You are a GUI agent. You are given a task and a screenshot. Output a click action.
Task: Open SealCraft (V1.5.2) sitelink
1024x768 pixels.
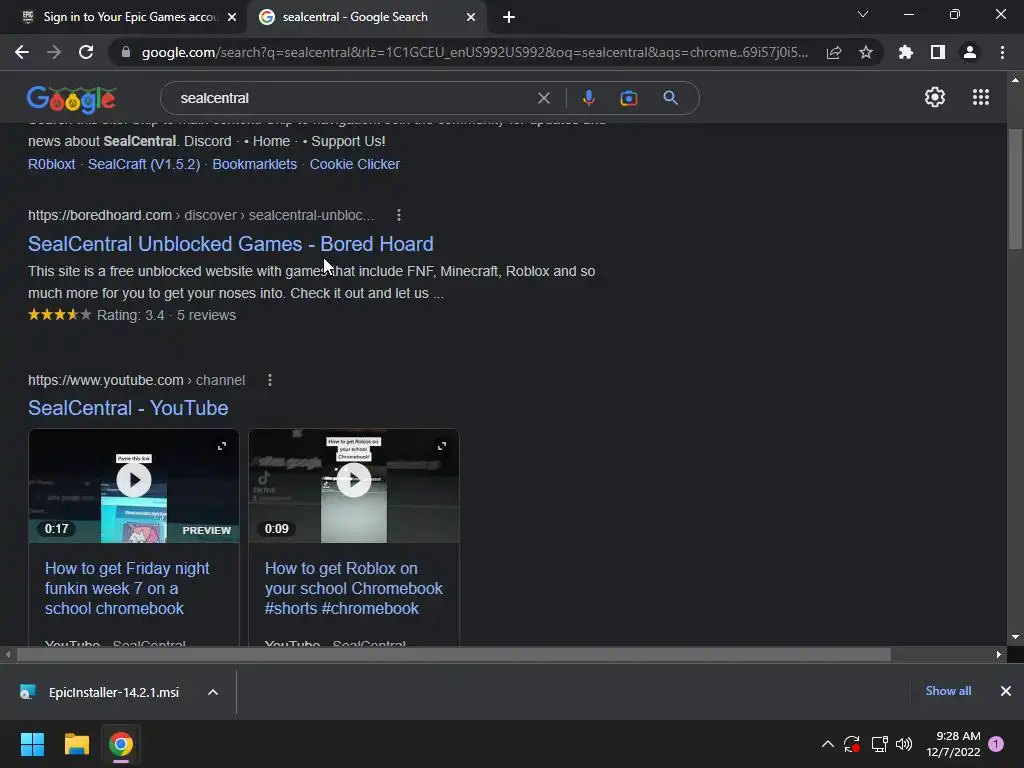pyautogui.click(x=144, y=164)
